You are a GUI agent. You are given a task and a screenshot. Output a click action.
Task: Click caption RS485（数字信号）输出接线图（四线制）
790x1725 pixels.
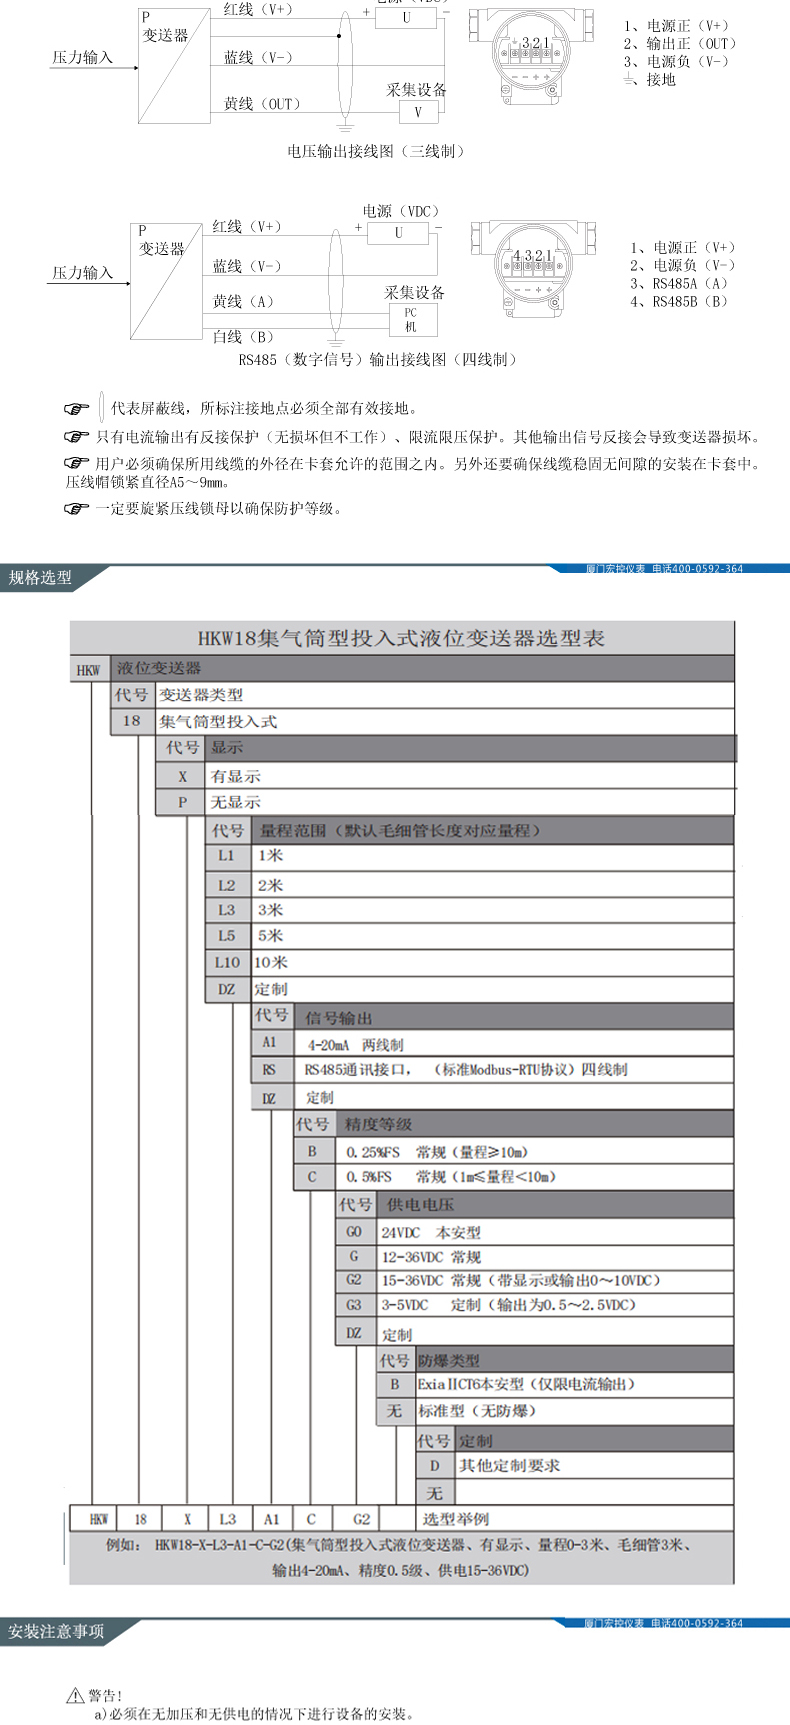click(x=378, y=360)
